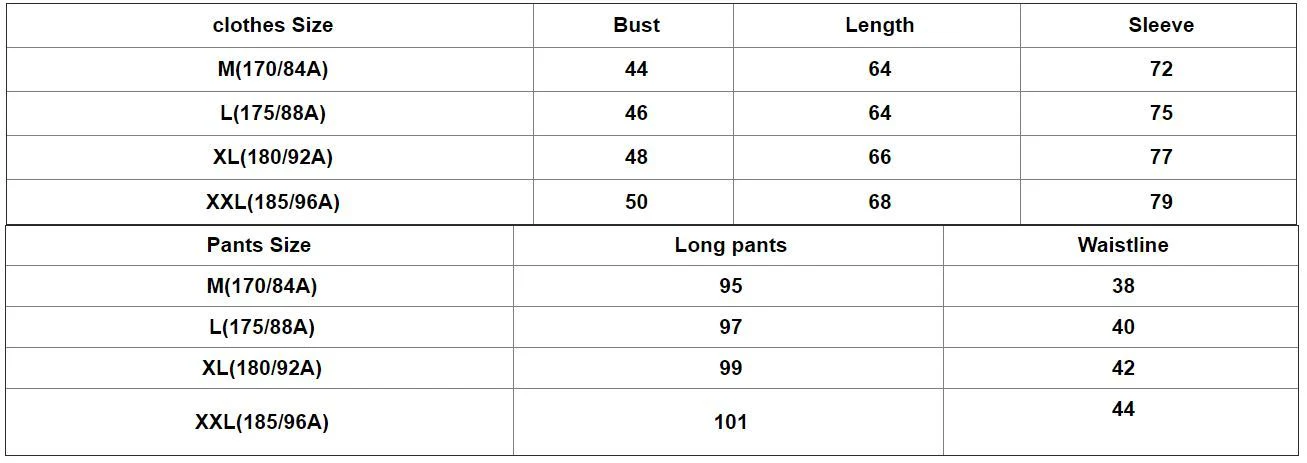
Task: Select the Sleeve value 72
Action: coord(1160,69)
